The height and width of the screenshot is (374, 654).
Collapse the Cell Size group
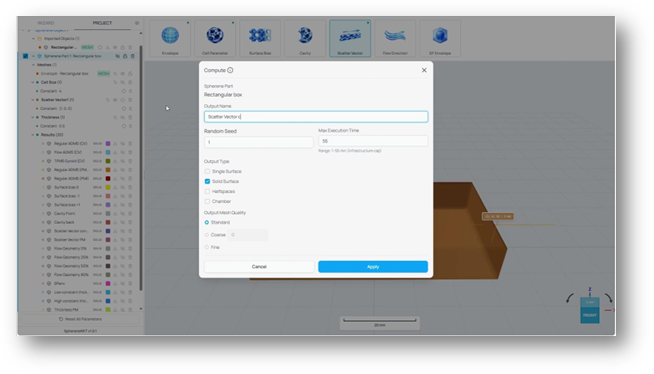click(x=33, y=82)
